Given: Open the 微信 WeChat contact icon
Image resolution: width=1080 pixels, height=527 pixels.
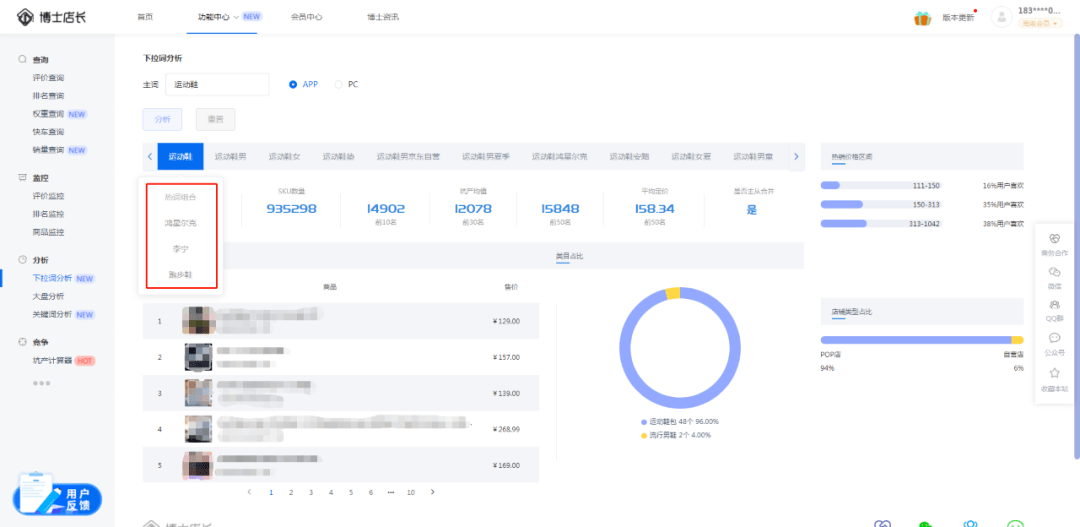Looking at the screenshot, I should [1054, 273].
